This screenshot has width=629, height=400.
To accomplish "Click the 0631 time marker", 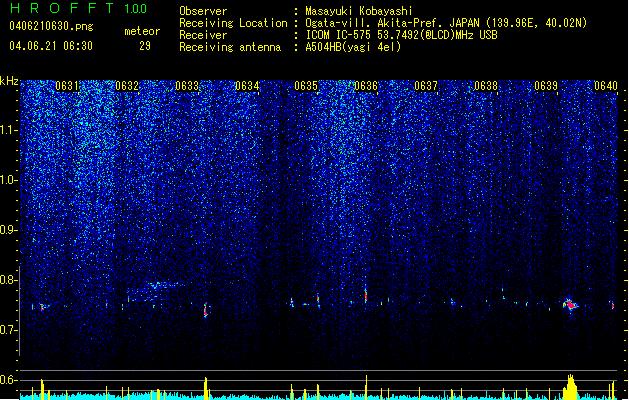I will coord(67,86).
